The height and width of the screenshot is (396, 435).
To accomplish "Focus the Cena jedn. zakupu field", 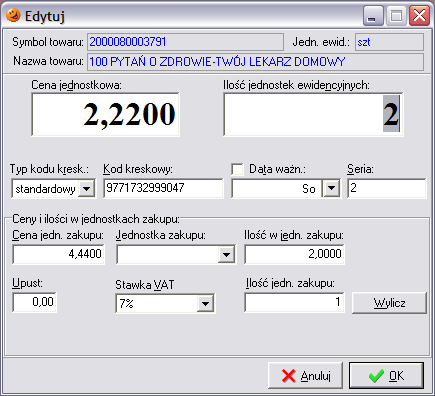I will [x=58, y=254].
